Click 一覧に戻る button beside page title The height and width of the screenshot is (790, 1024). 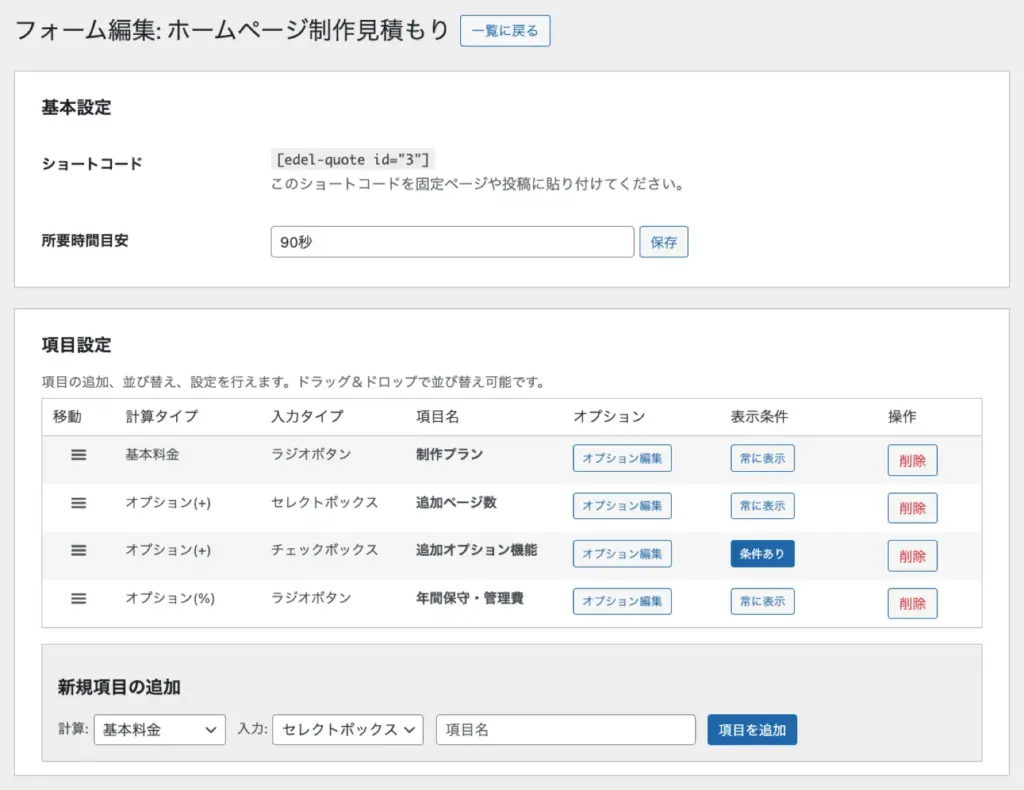click(505, 31)
